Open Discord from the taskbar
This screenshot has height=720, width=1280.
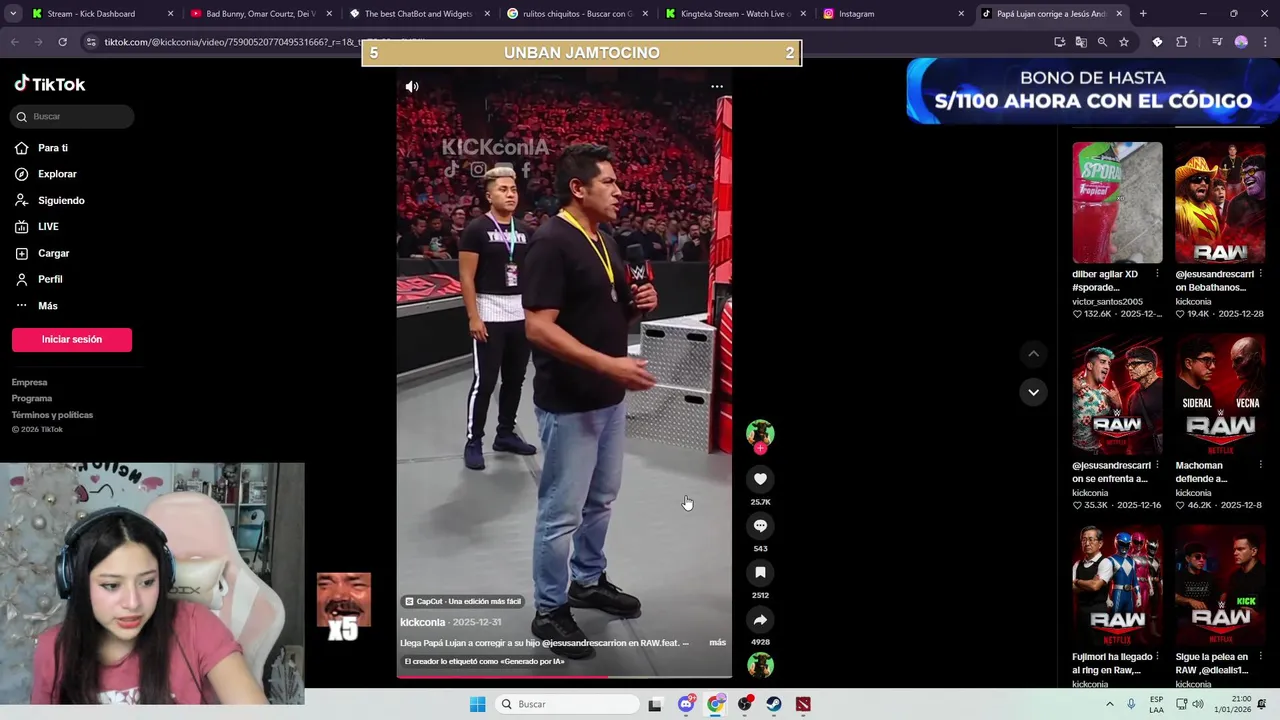coord(686,704)
